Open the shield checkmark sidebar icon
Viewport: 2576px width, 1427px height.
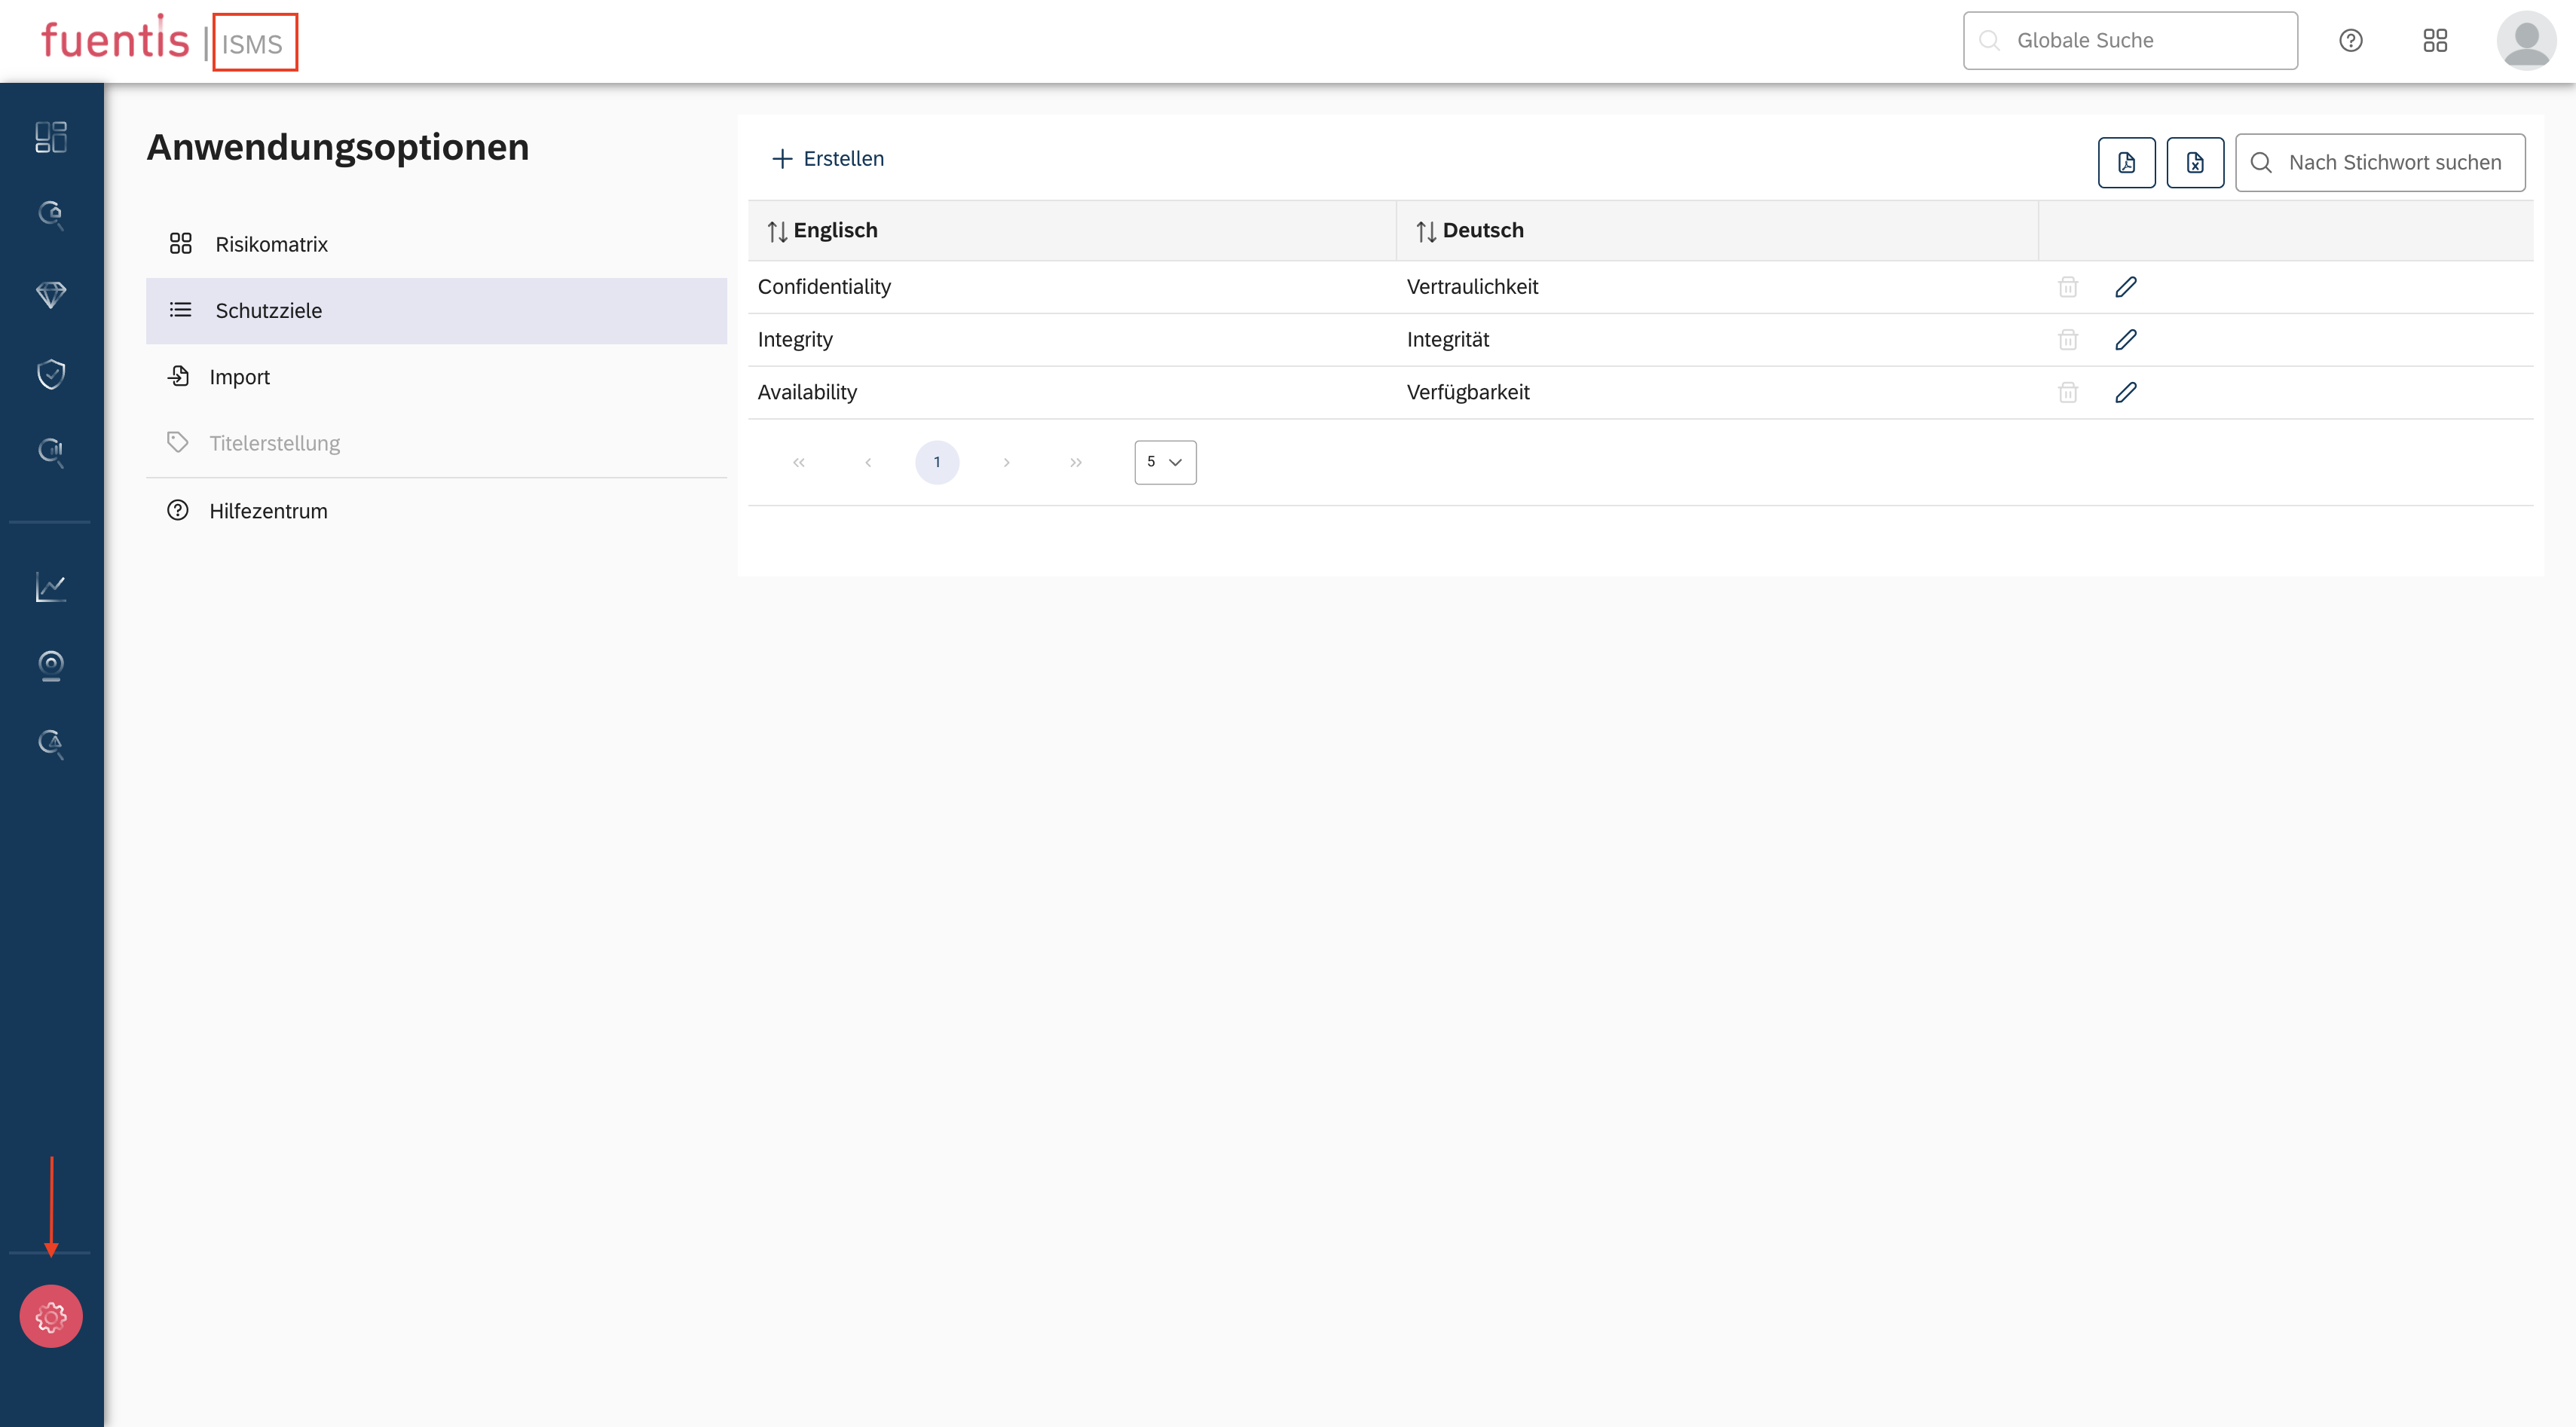(51, 373)
